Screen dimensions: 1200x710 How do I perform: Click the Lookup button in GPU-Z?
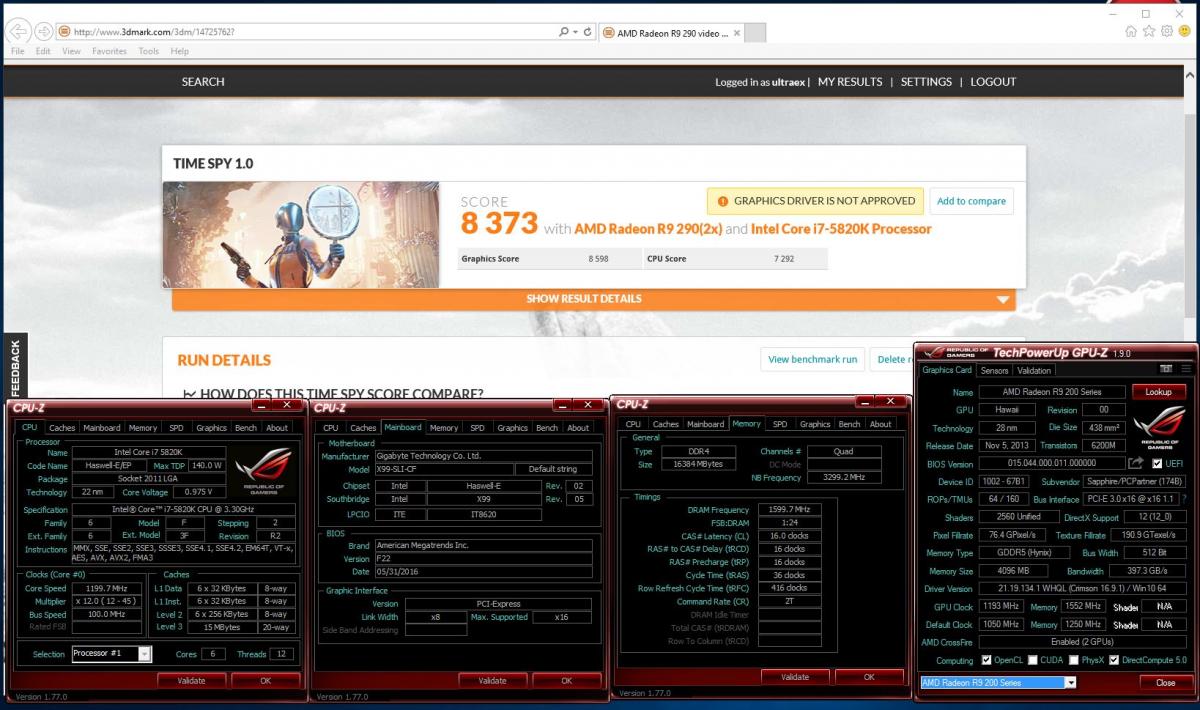click(1158, 392)
